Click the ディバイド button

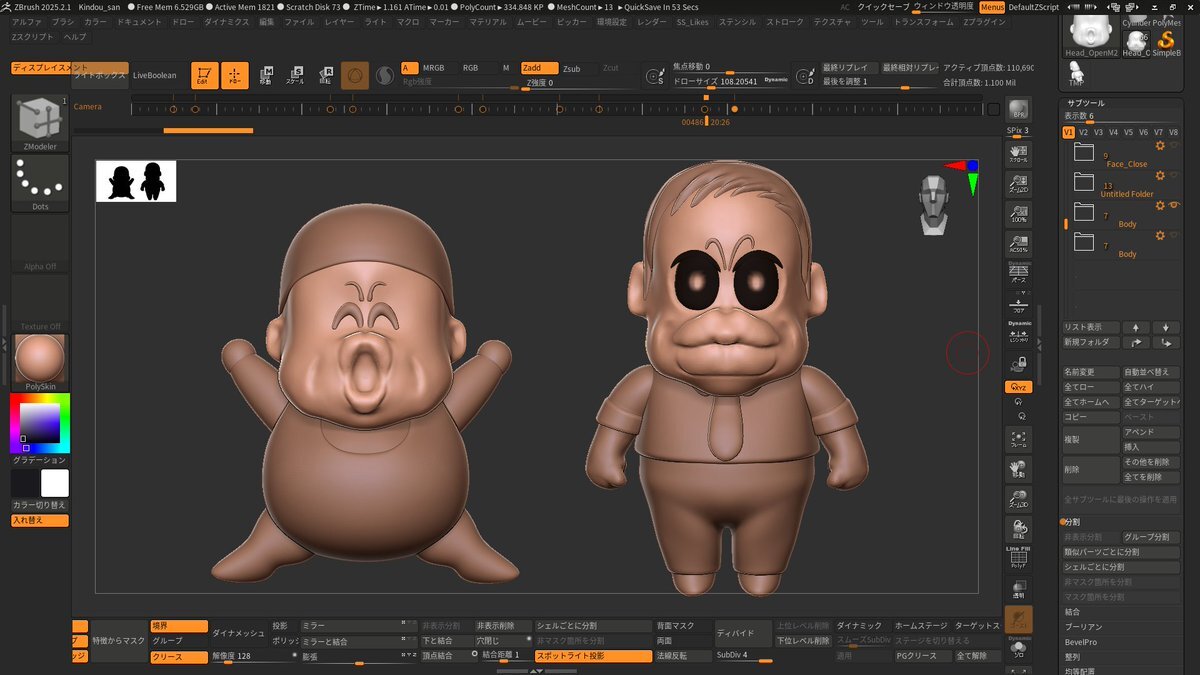(x=742, y=632)
